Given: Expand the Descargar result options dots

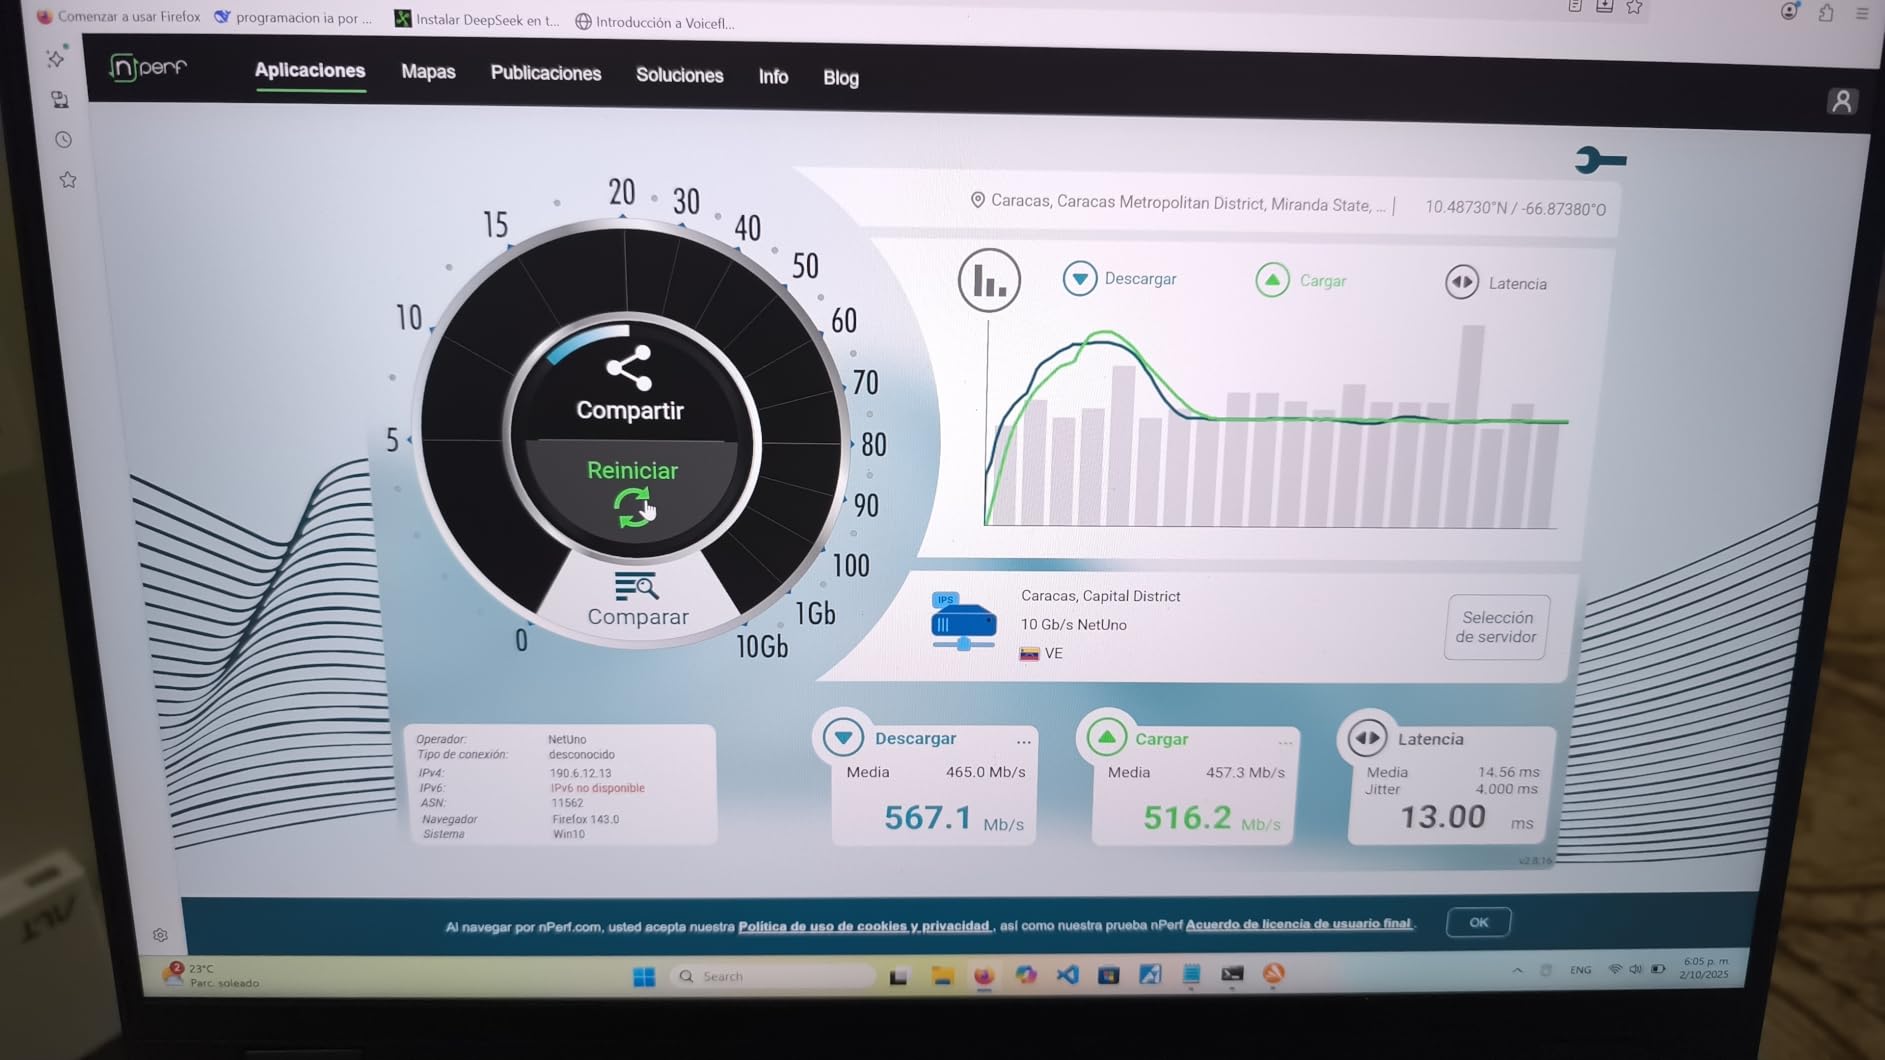Looking at the screenshot, I should coord(1023,741).
